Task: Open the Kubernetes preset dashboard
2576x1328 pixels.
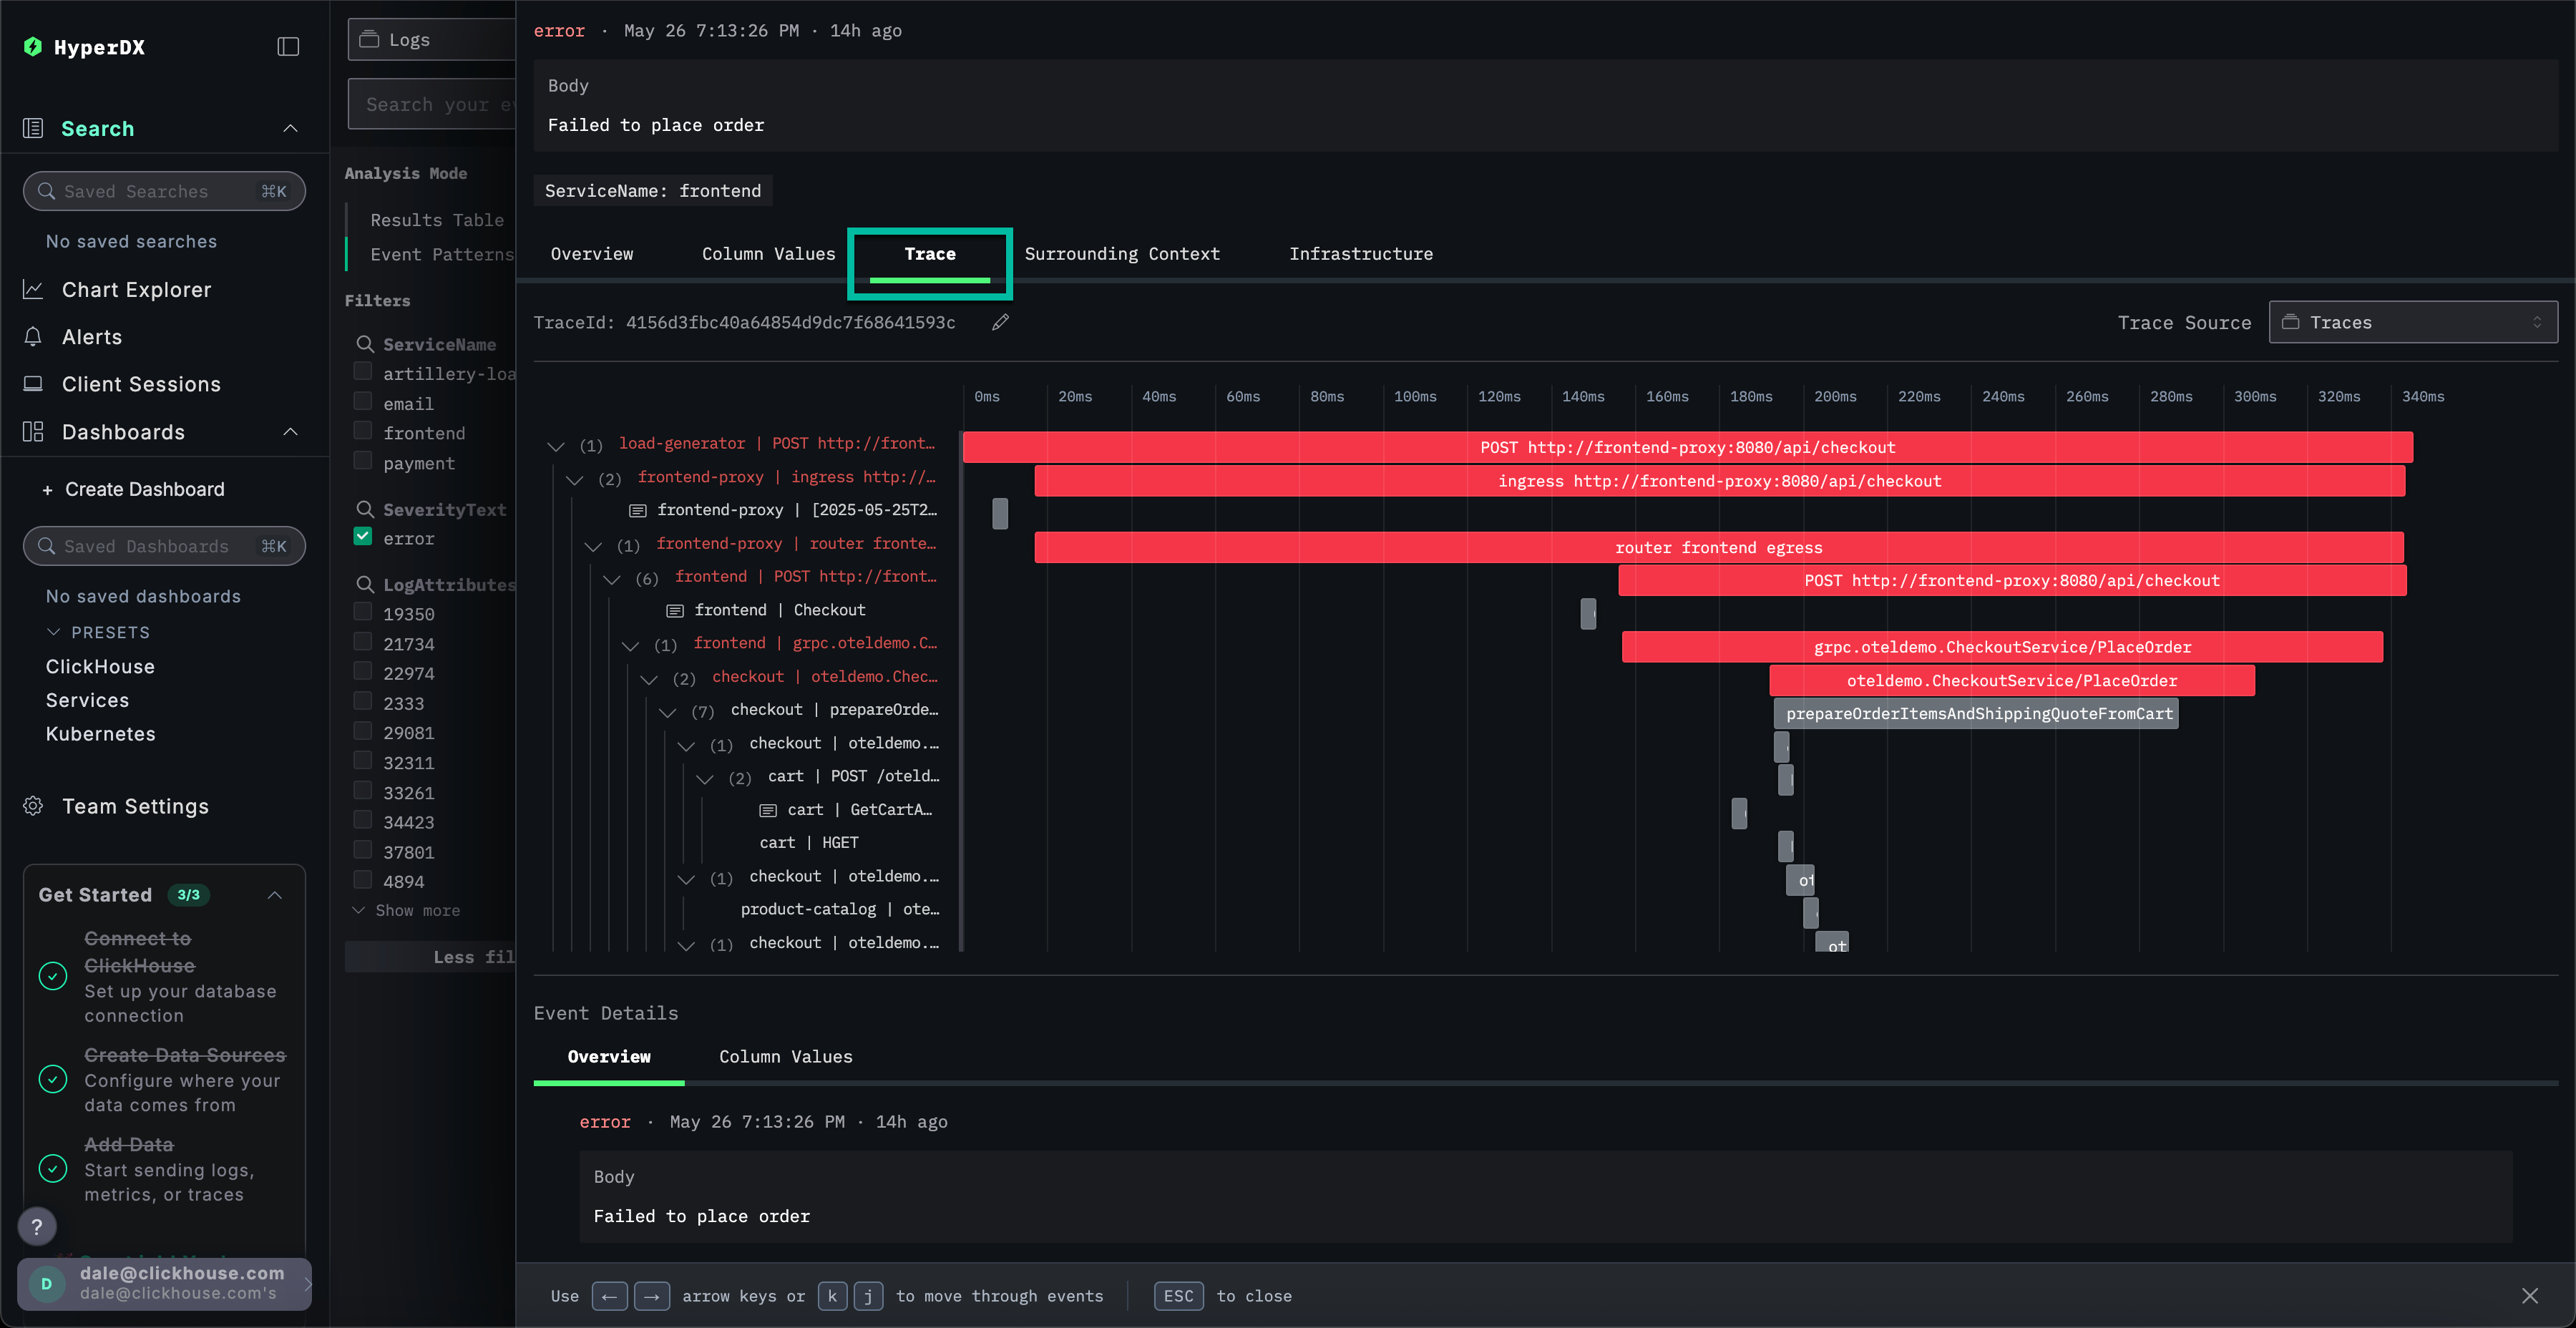Action: [100, 734]
